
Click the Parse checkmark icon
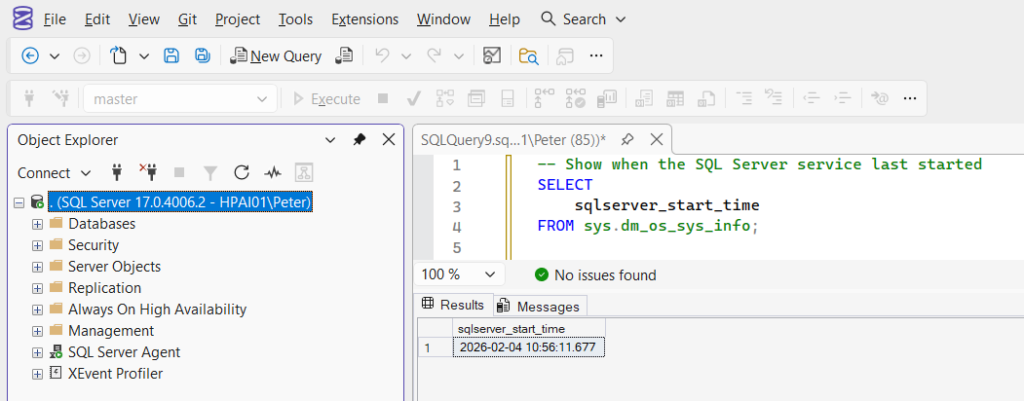pyautogui.click(x=413, y=99)
